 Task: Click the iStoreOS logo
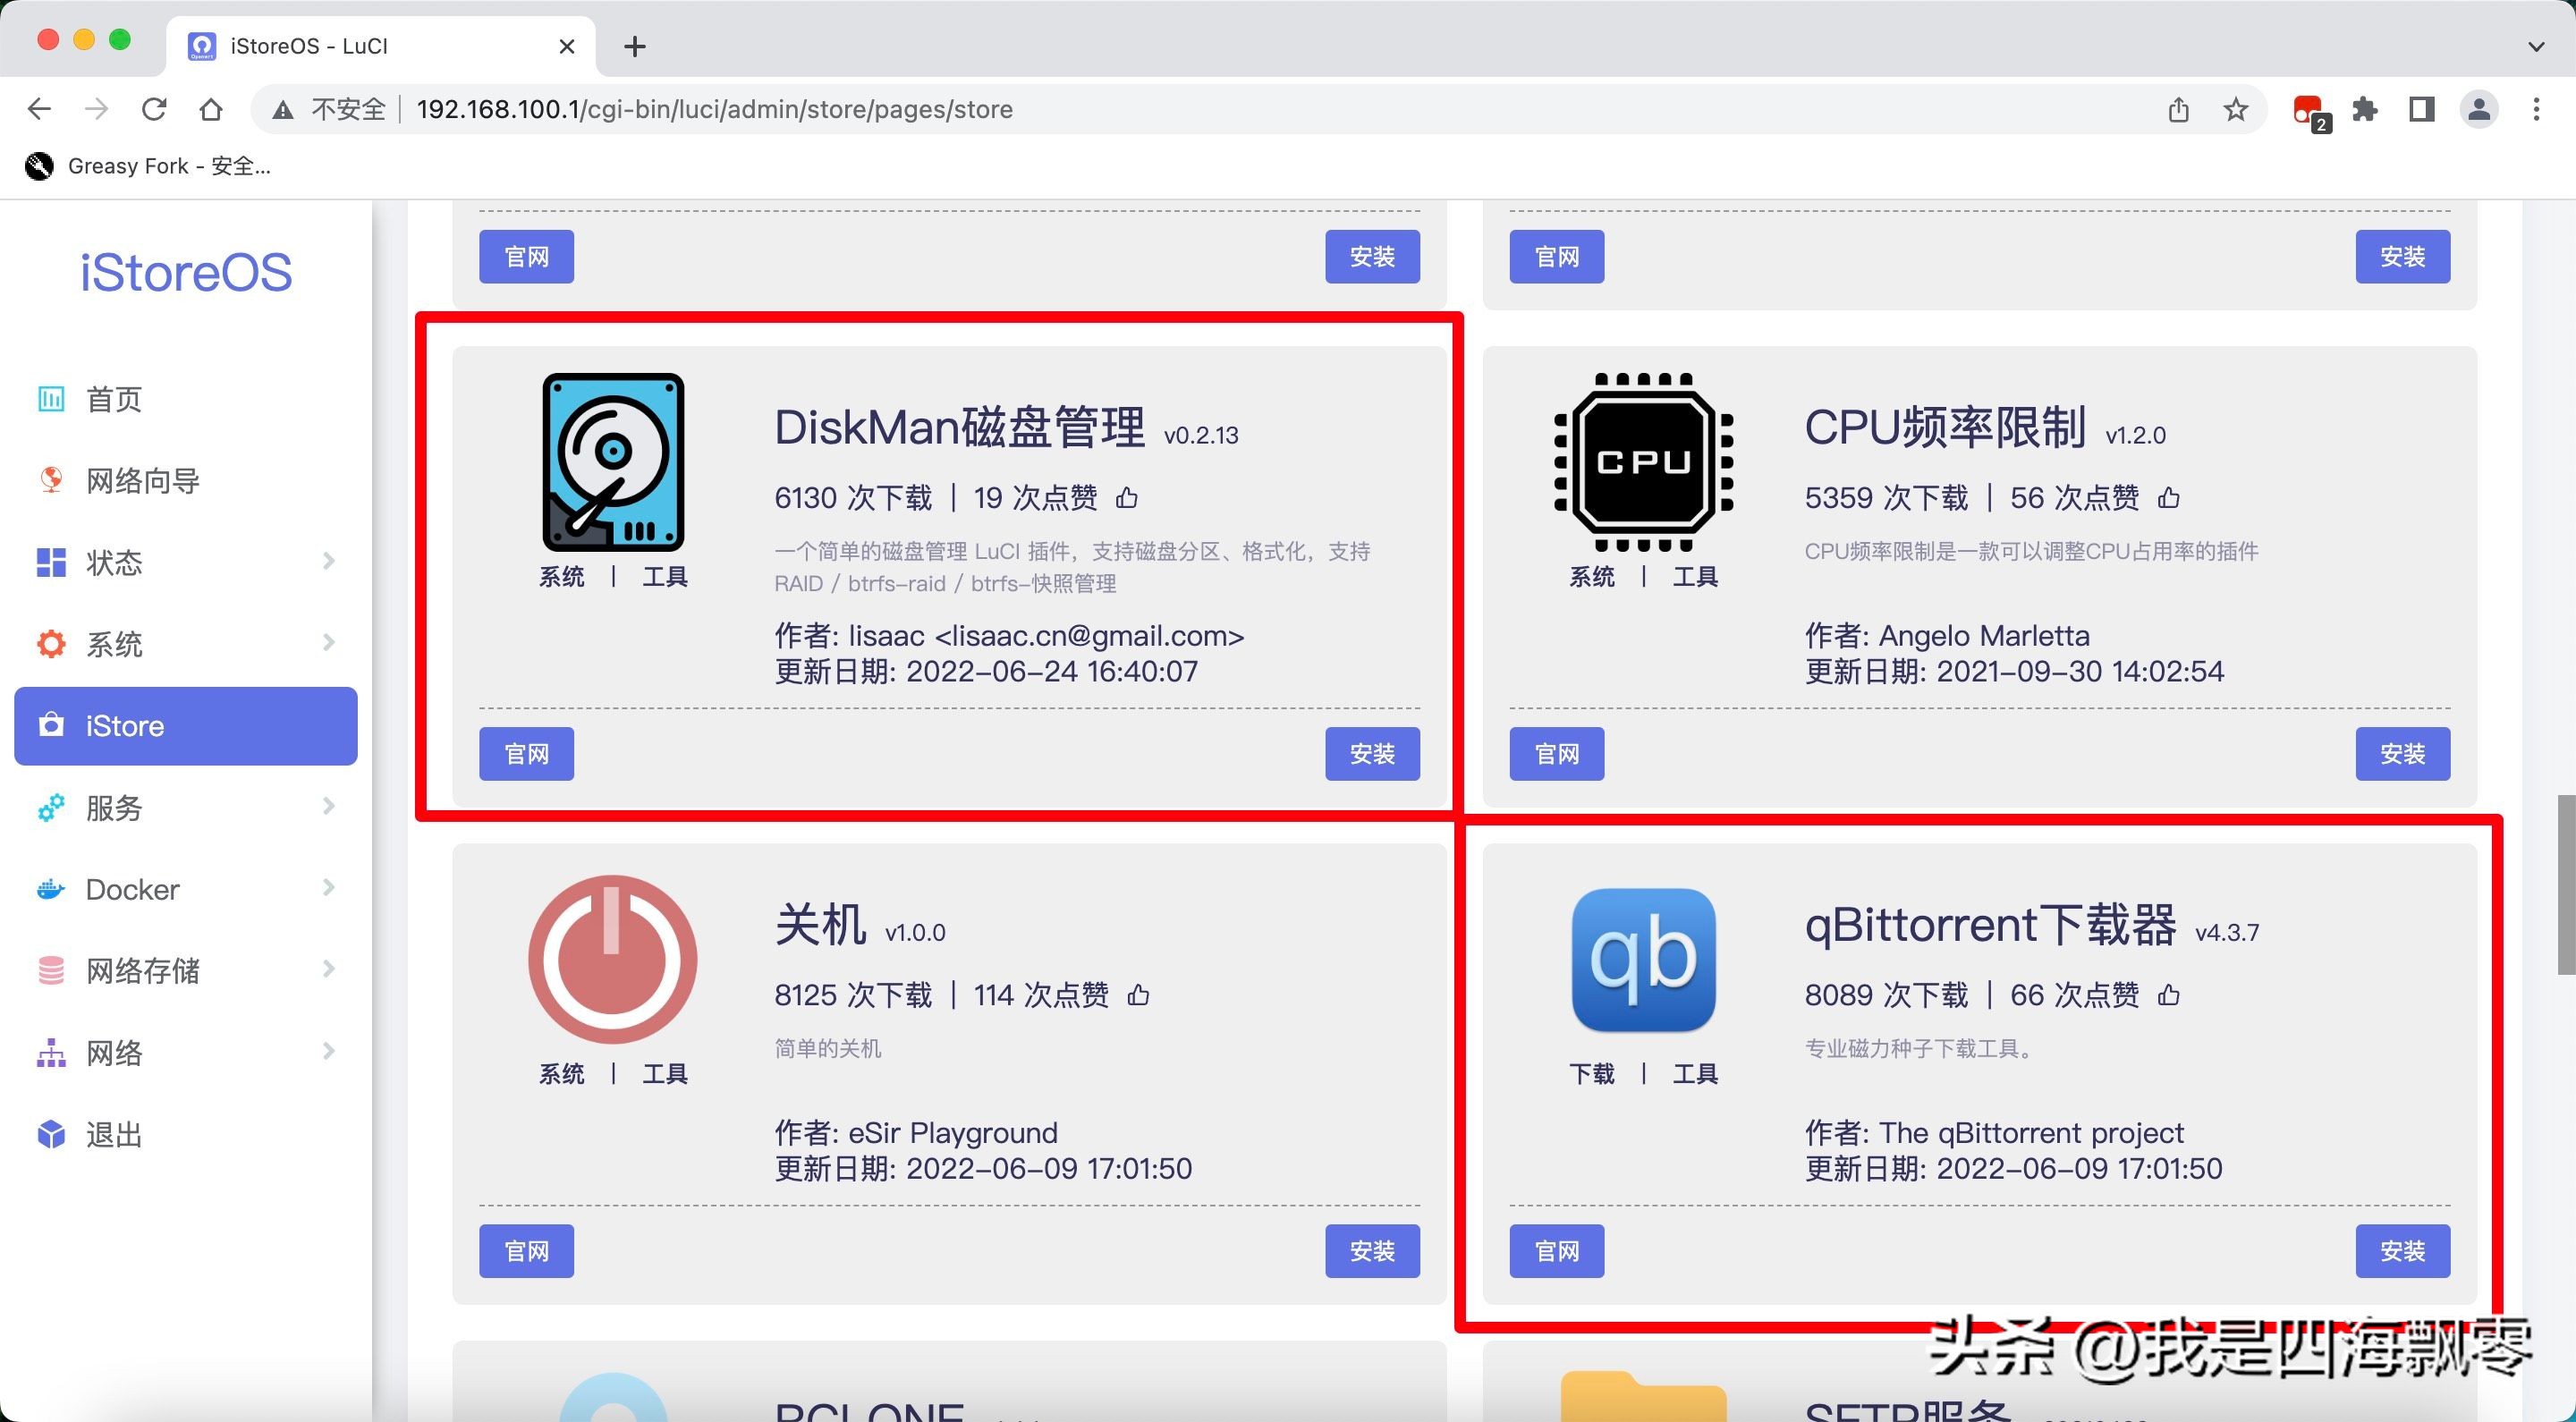coord(186,272)
